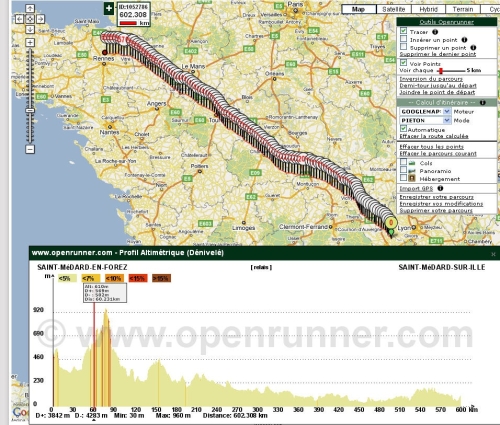This screenshot has height=425, width=500.
Task: Click the red vertical profile marker line
Action: pyautogui.click(x=94, y=353)
